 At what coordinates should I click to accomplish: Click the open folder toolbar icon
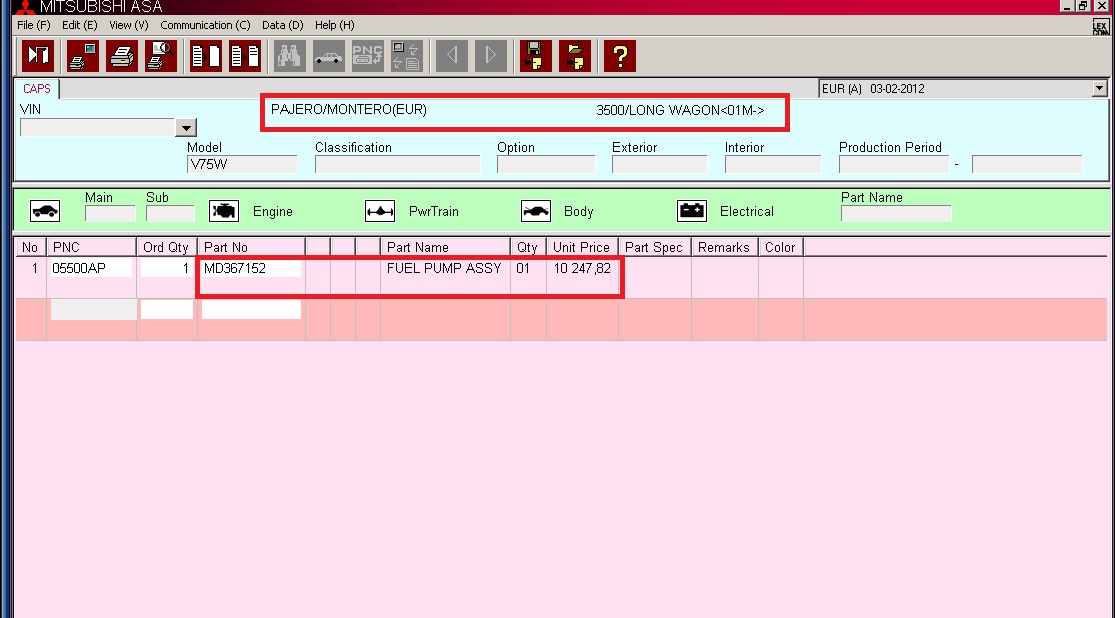575,56
